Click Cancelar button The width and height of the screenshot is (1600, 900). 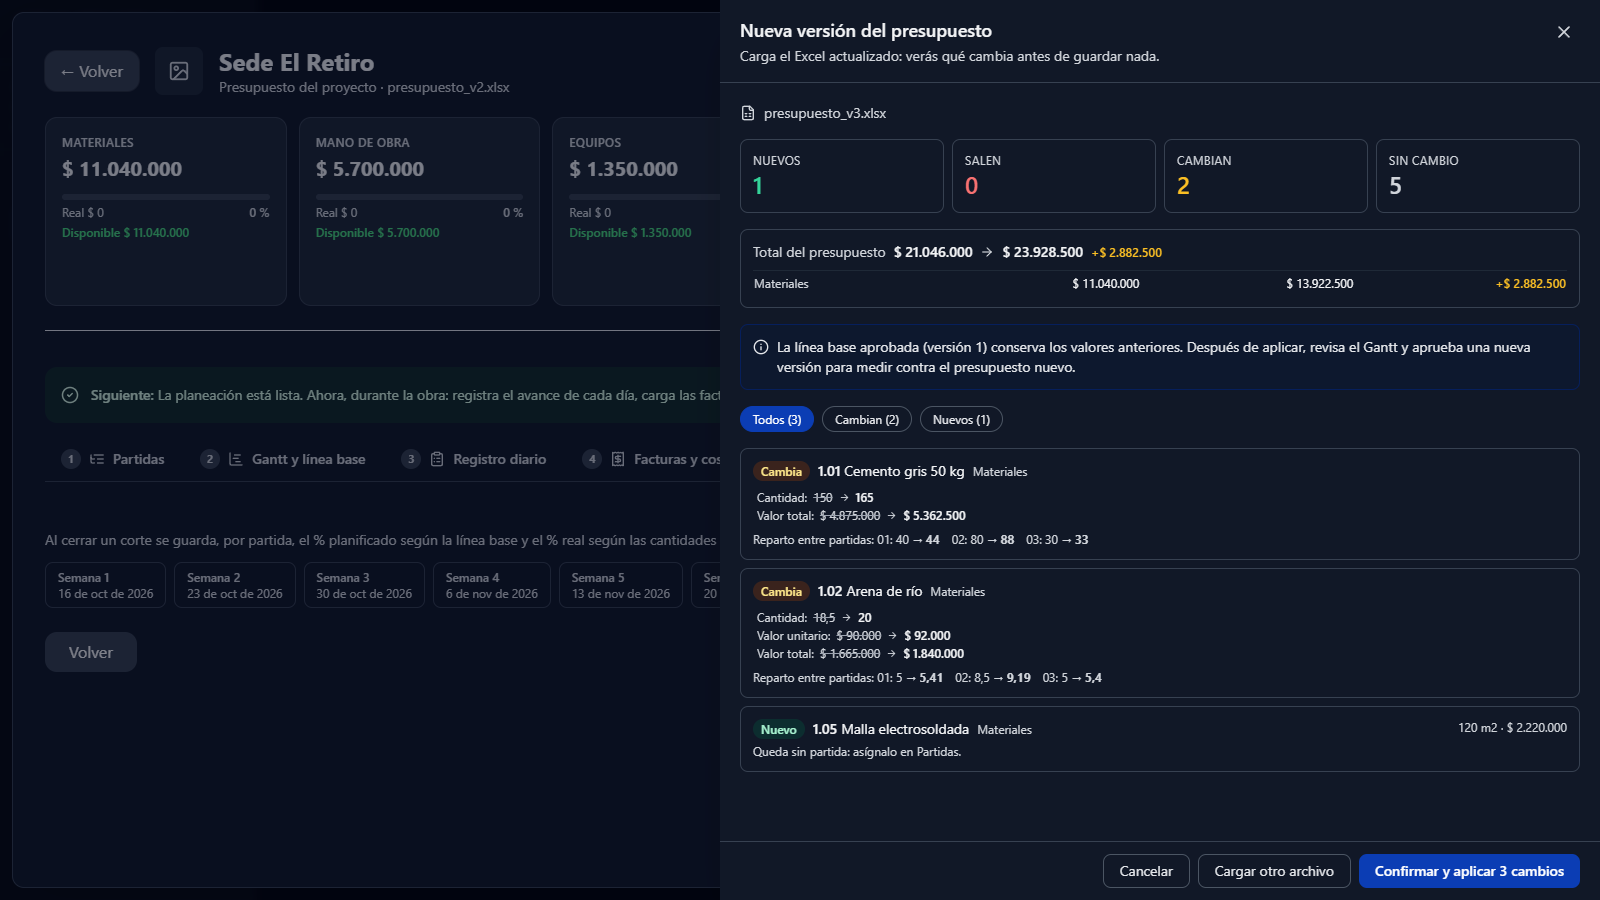1146,871
